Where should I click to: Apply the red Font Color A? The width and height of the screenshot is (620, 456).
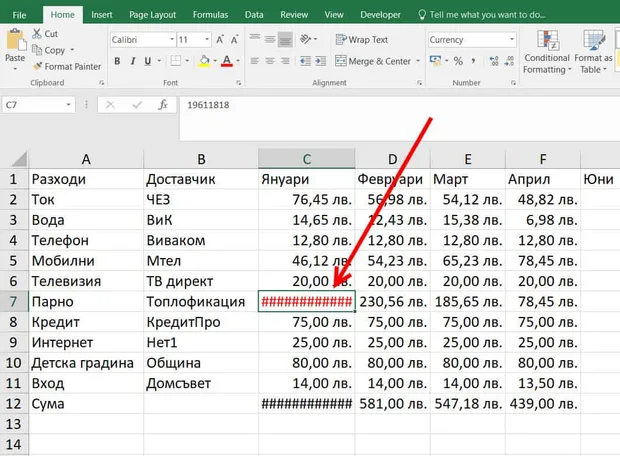(227, 61)
